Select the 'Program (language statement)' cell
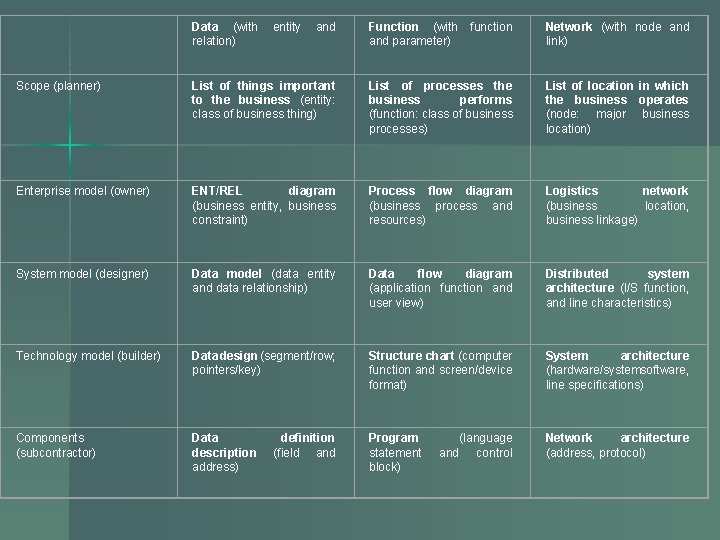Viewport: 720px width, 540px height. coord(440,452)
